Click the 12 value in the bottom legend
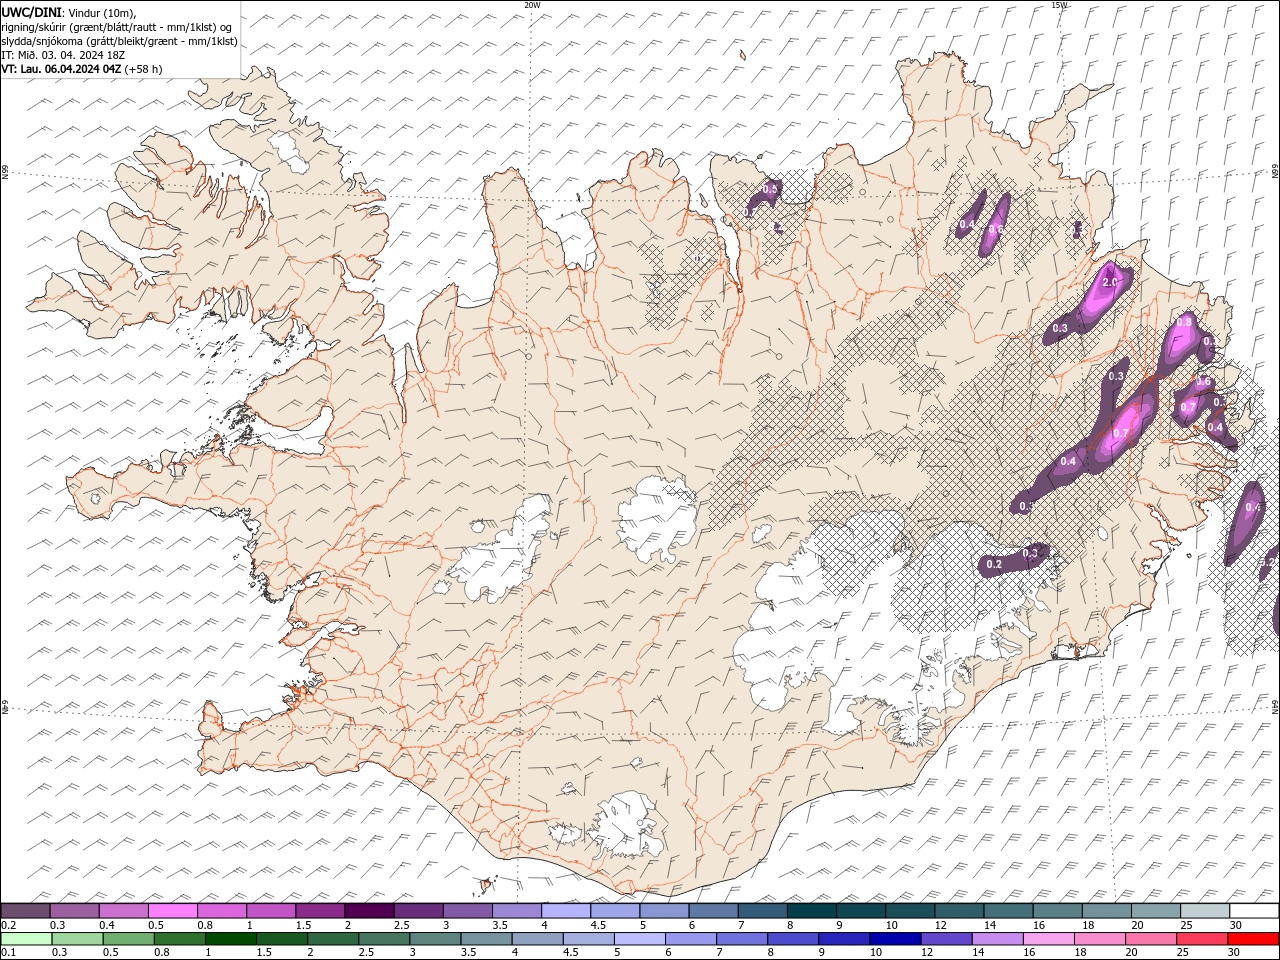 (x=927, y=953)
